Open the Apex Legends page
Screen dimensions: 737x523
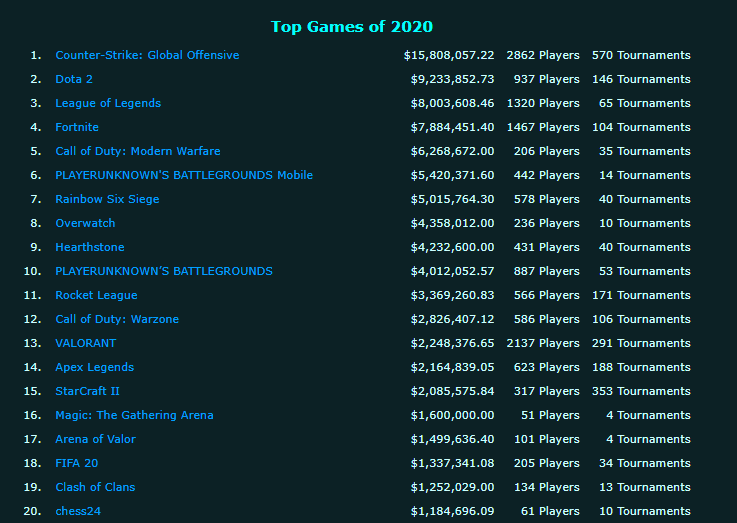tap(94, 367)
